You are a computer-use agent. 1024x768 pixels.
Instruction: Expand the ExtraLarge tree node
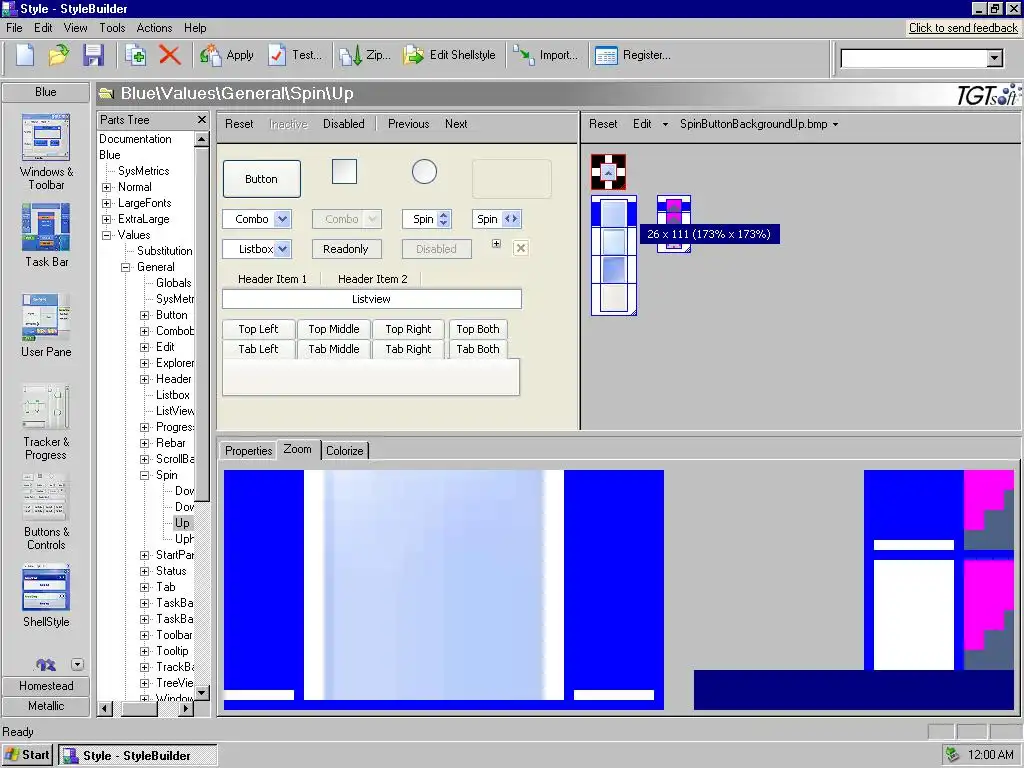tap(106, 219)
